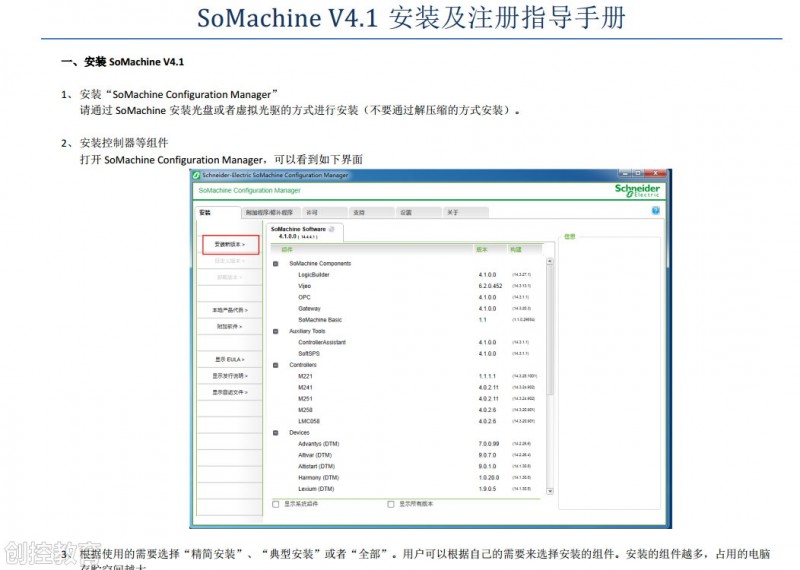Select the Advantys (DTM) row
800x570 pixels.
coord(408,444)
